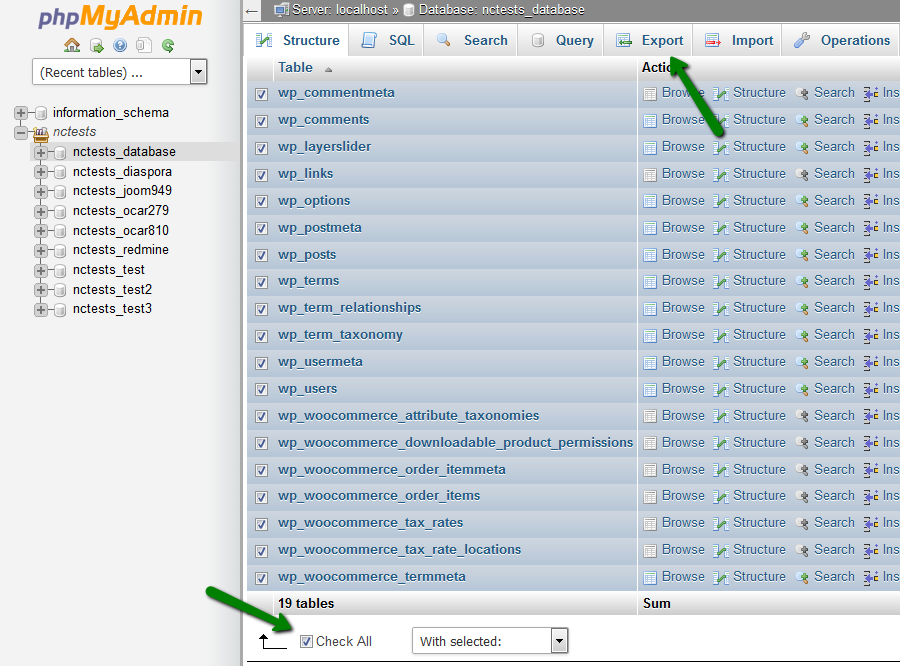
Task: Toggle the wp_woocommerce_order_itemmeta checkbox
Action: [x=262, y=471]
